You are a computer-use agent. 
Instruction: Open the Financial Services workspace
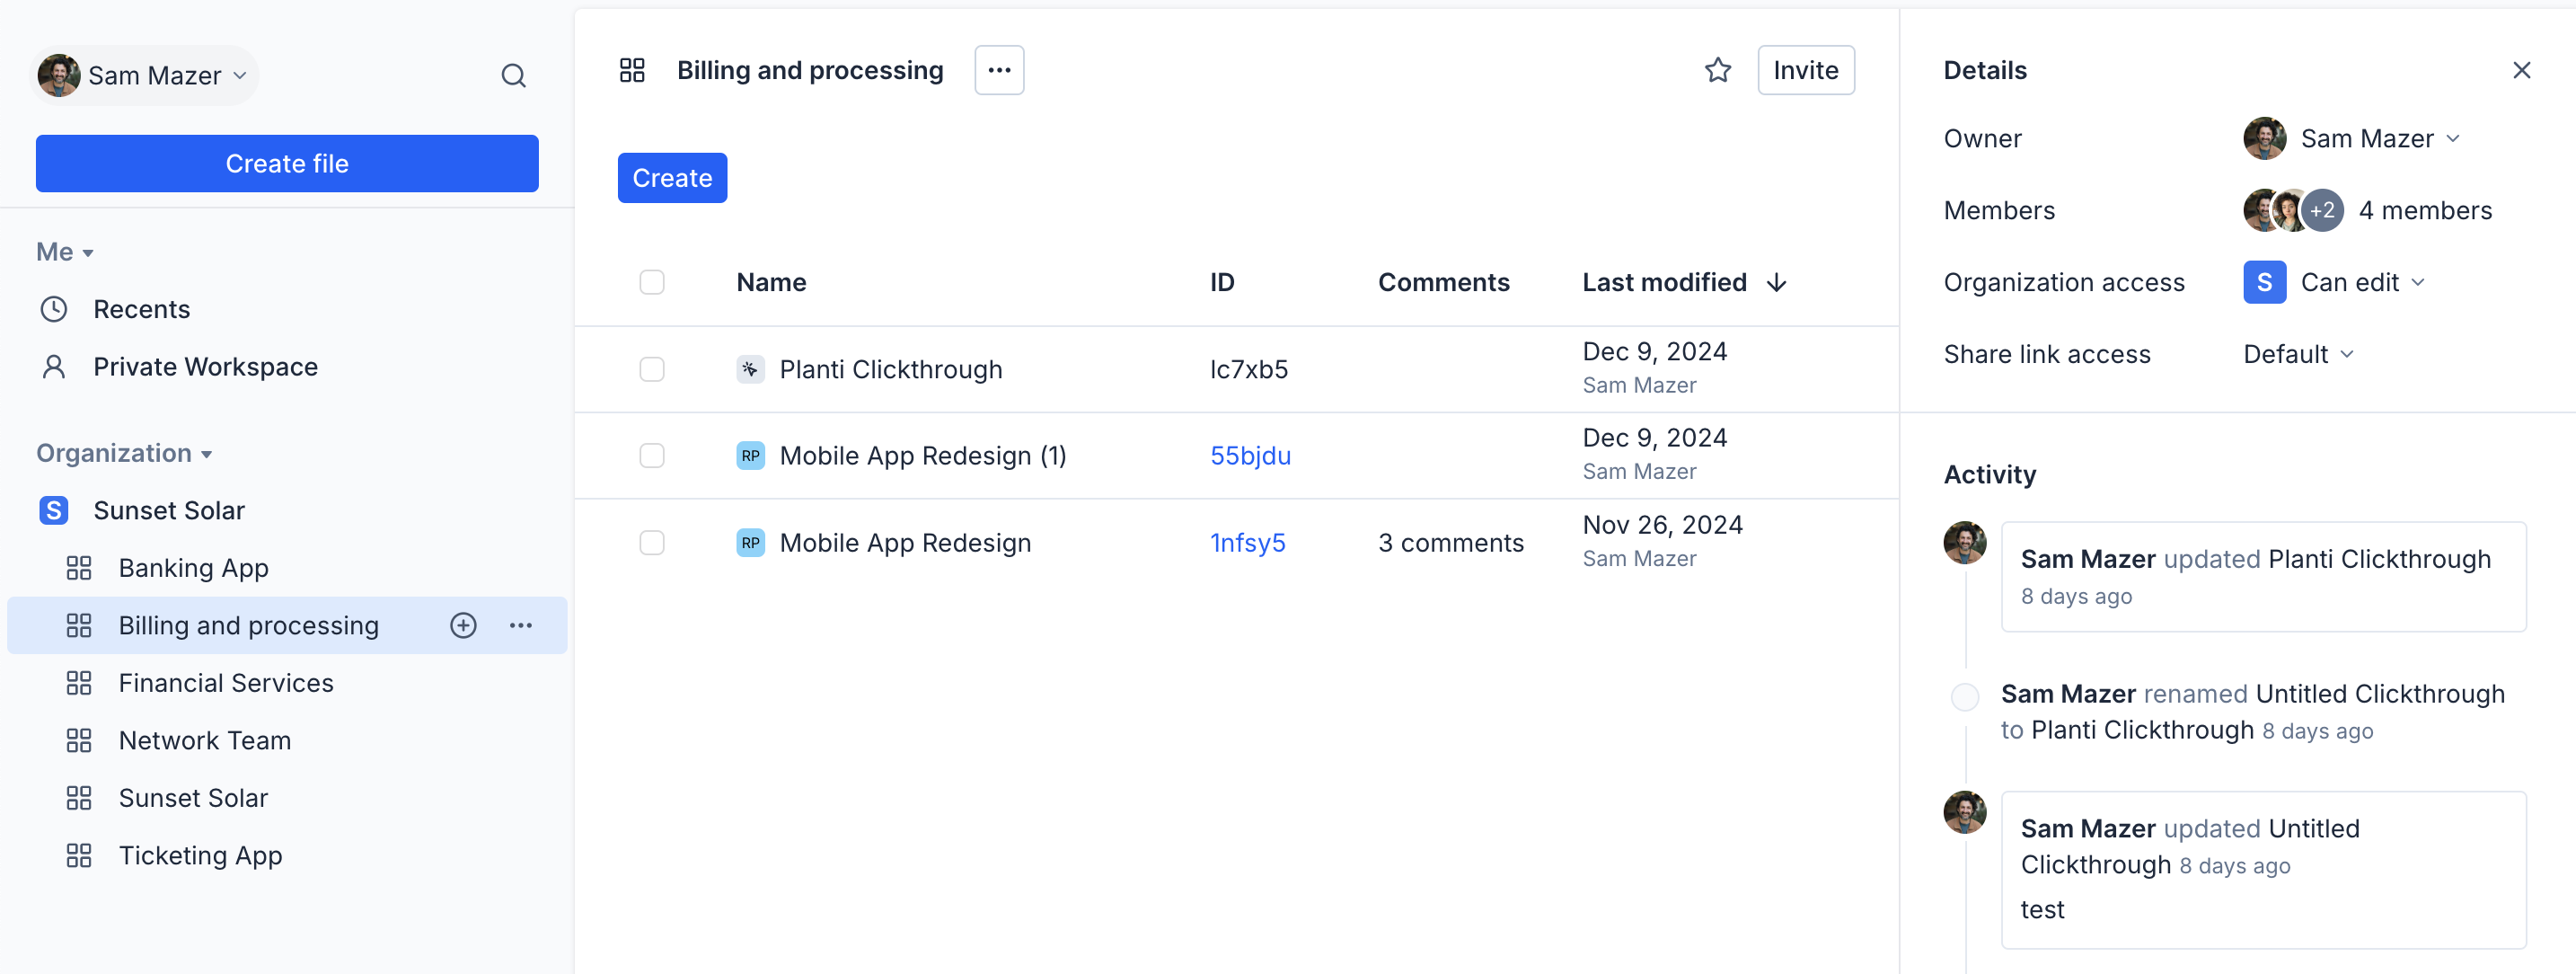tap(226, 683)
